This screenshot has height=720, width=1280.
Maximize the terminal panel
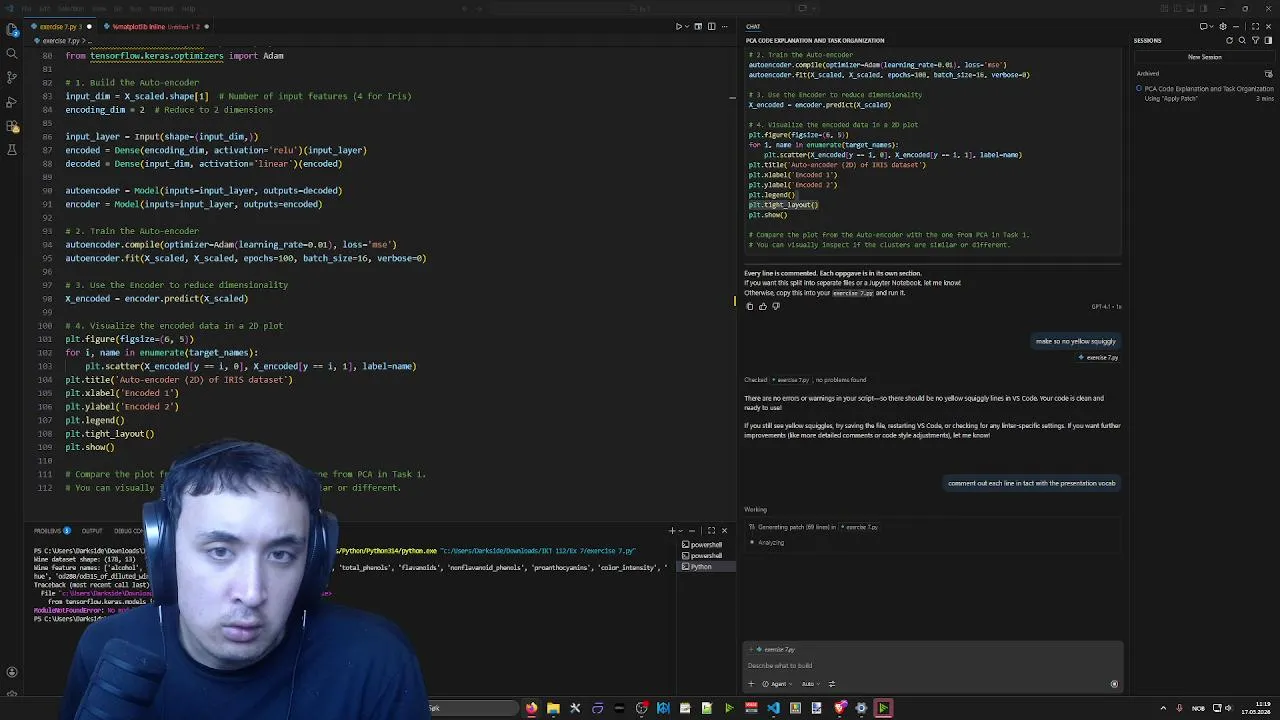click(711, 531)
